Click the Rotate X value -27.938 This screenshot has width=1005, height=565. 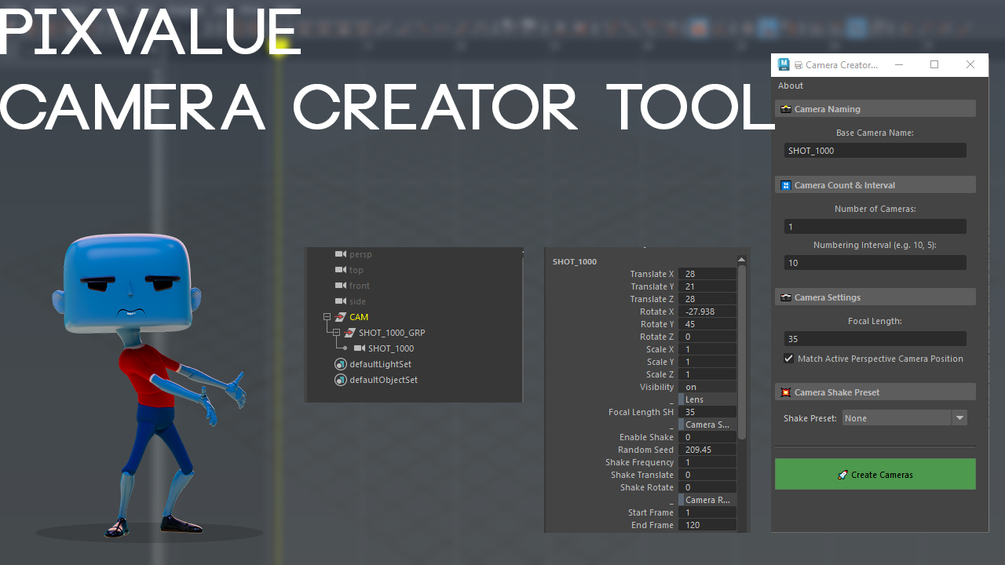(x=707, y=311)
